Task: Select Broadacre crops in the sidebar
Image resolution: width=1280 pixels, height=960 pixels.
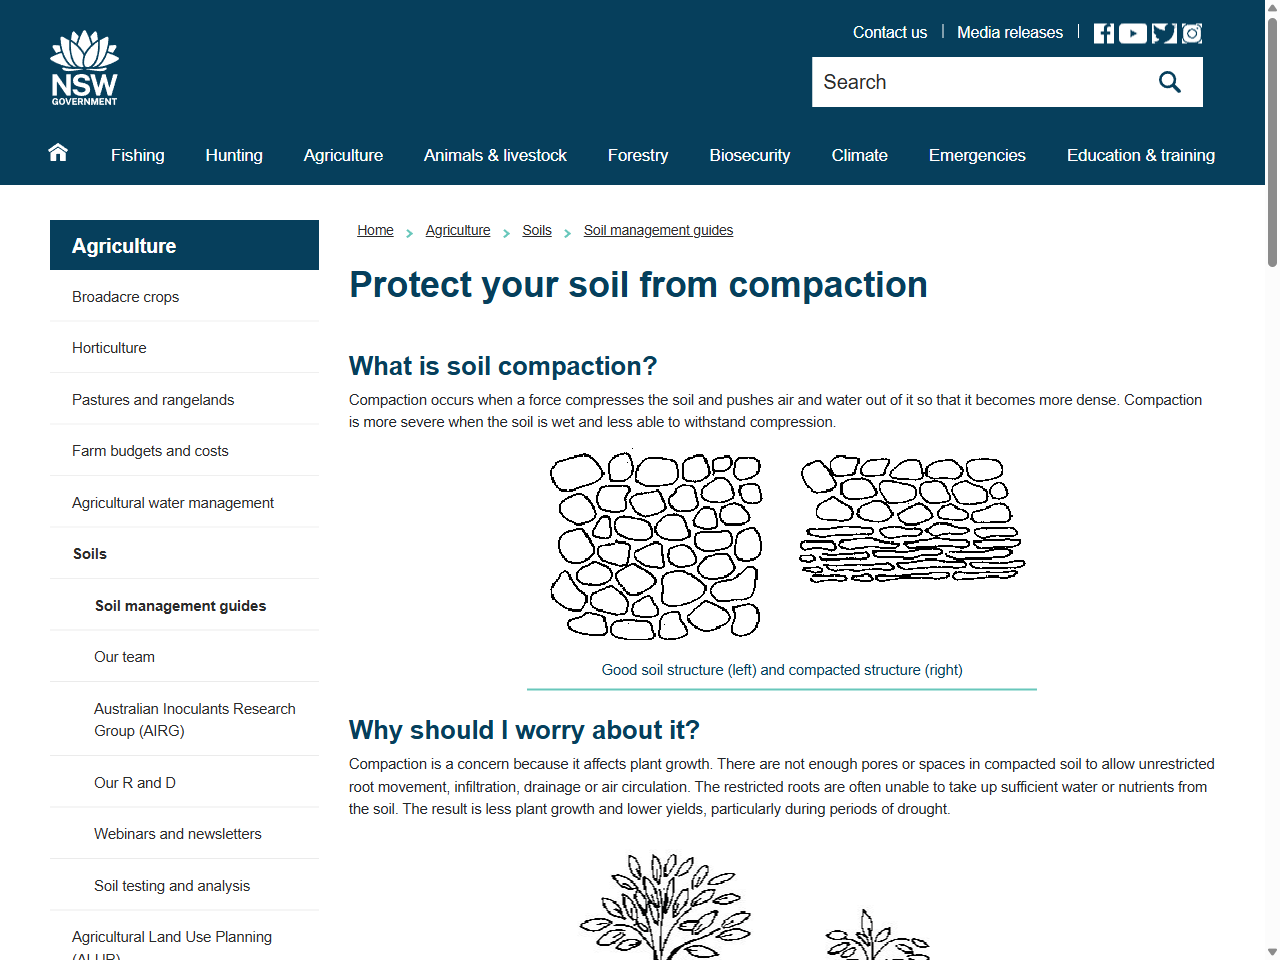Action: tap(125, 297)
